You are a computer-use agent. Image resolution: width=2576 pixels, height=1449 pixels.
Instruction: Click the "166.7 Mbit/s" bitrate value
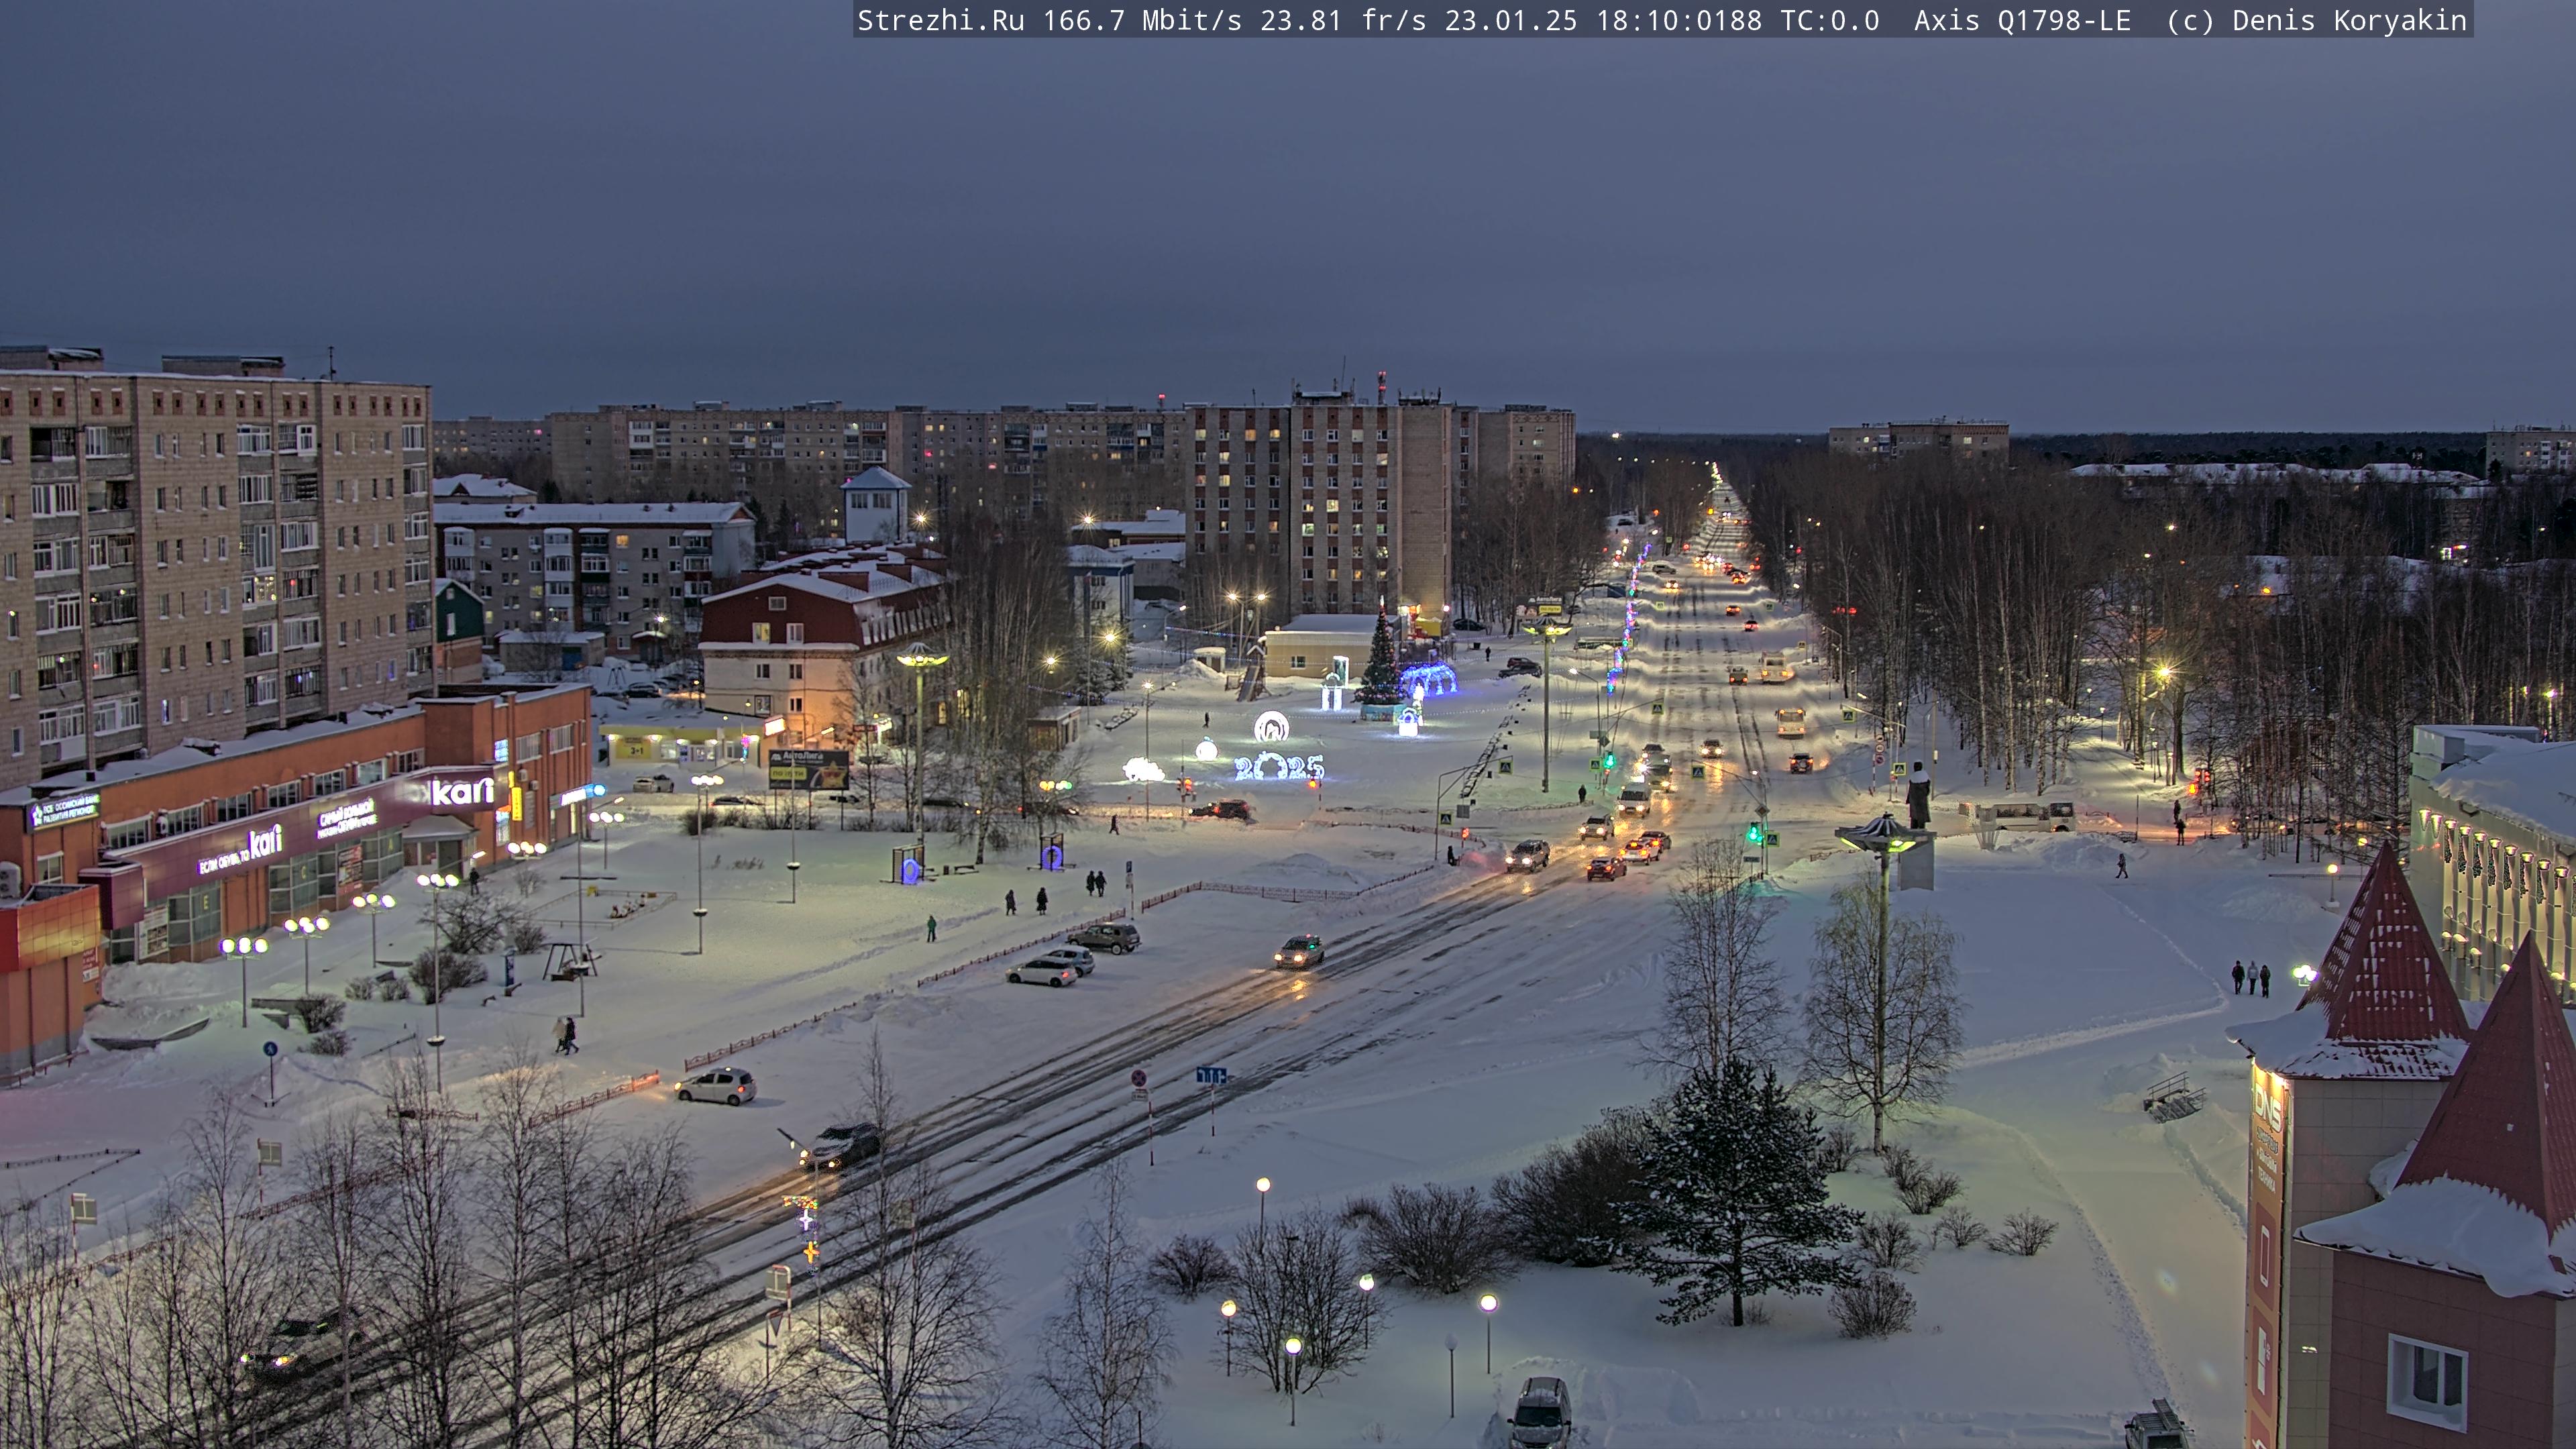(1142, 20)
